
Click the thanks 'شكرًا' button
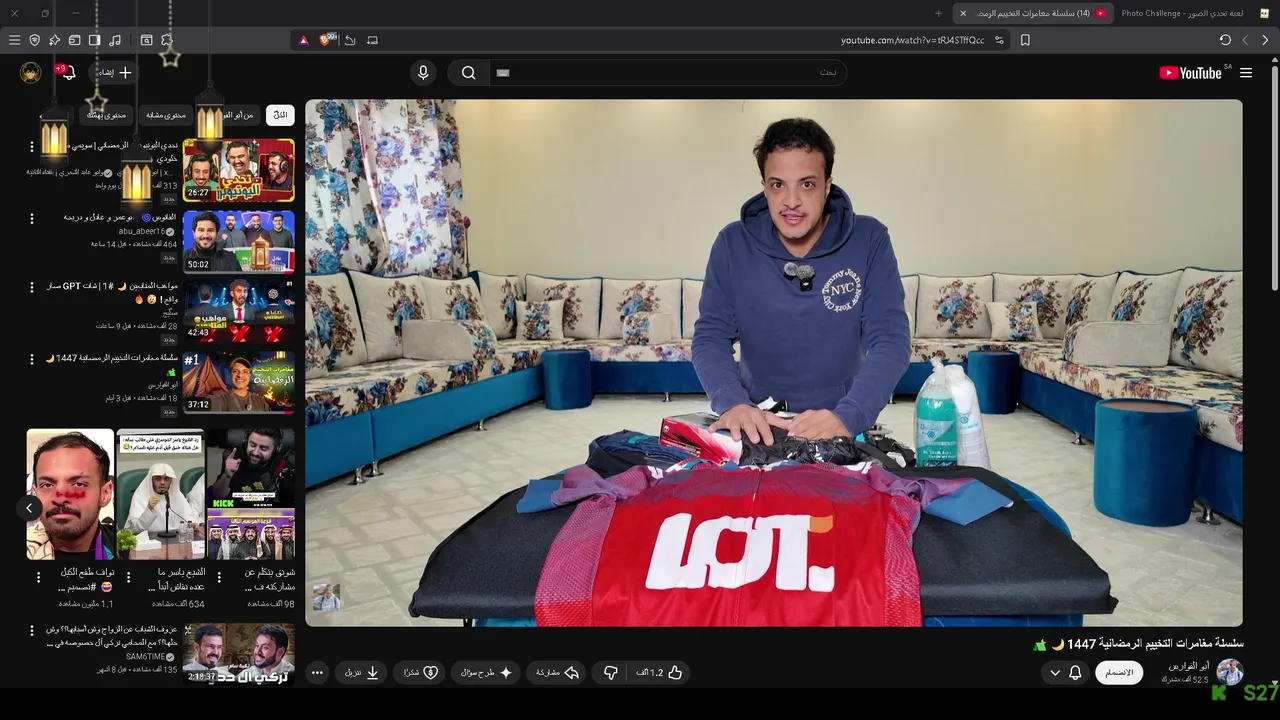coord(421,673)
